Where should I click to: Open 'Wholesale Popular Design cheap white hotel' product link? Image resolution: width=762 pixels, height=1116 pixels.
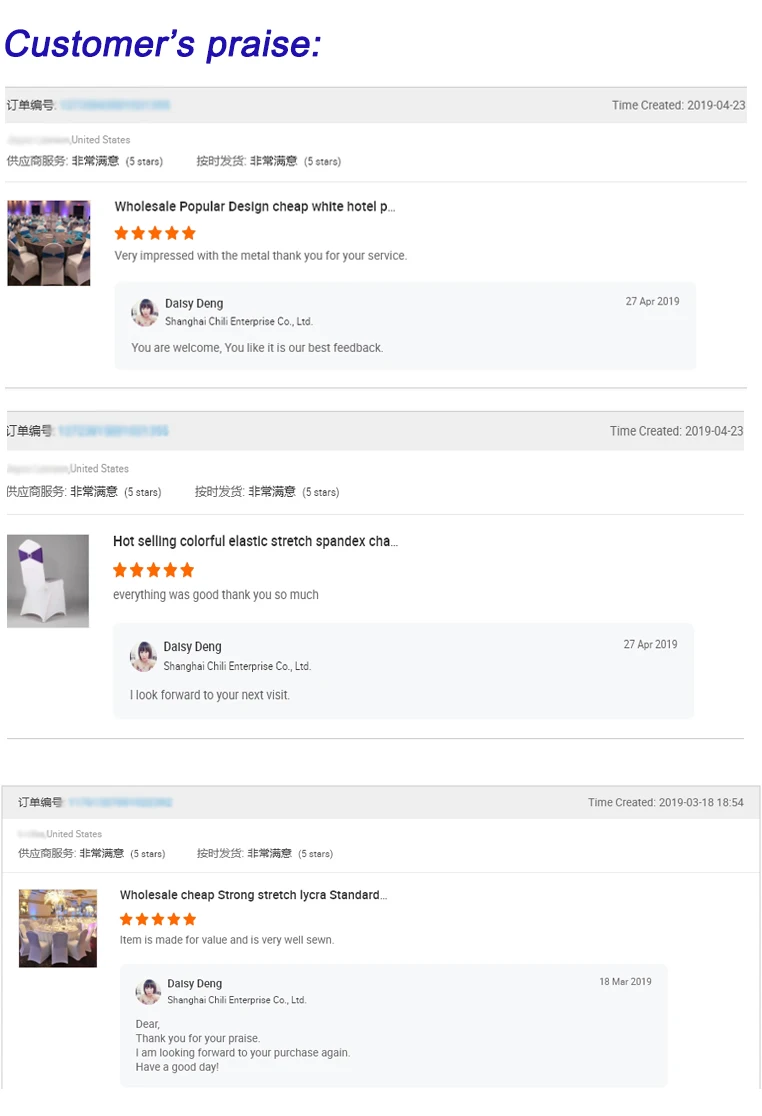[255, 207]
